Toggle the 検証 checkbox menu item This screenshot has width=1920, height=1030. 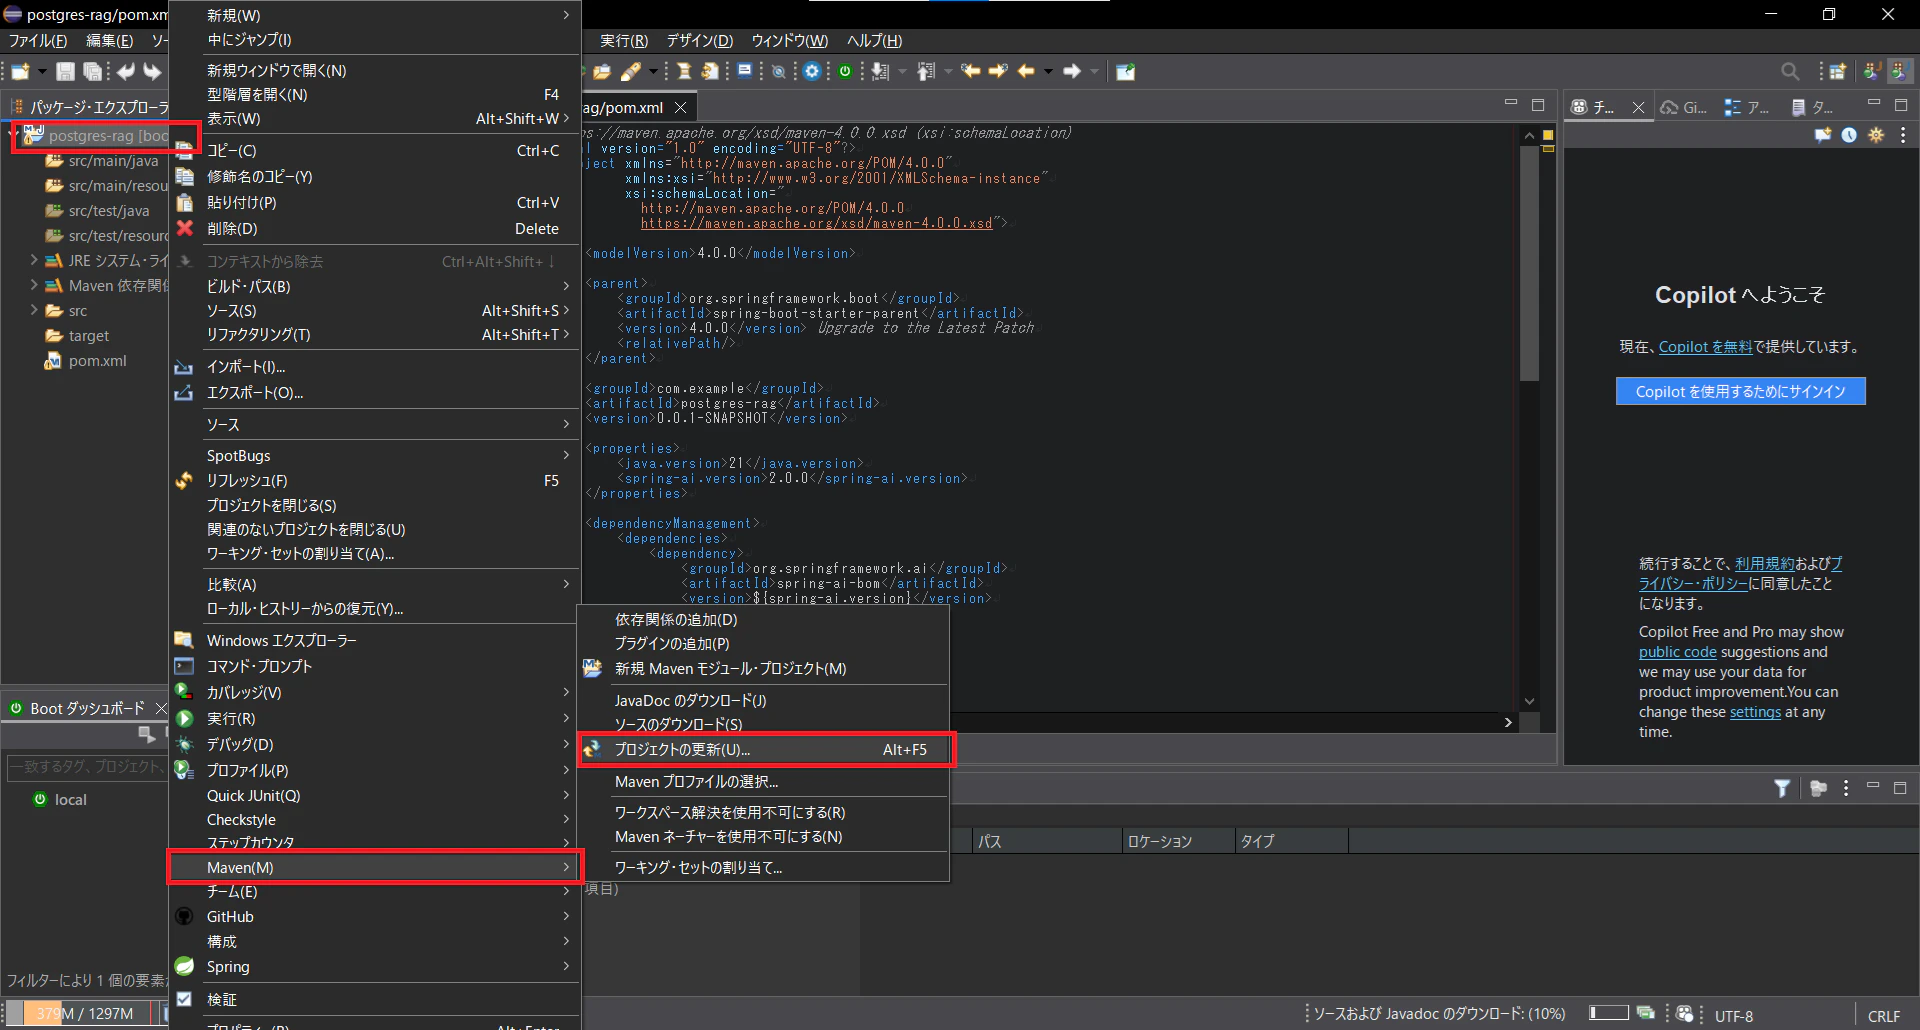(x=374, y=999)
